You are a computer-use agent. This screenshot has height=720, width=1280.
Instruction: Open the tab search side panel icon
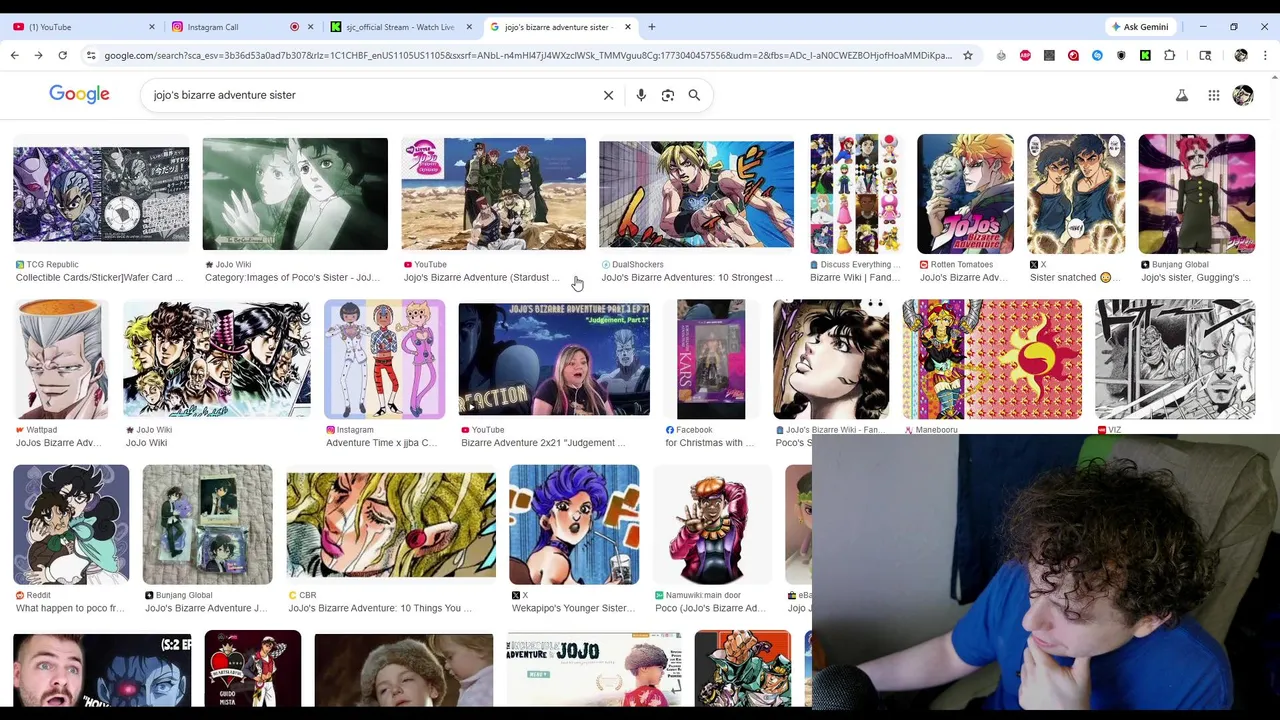tap(1205, 55)
